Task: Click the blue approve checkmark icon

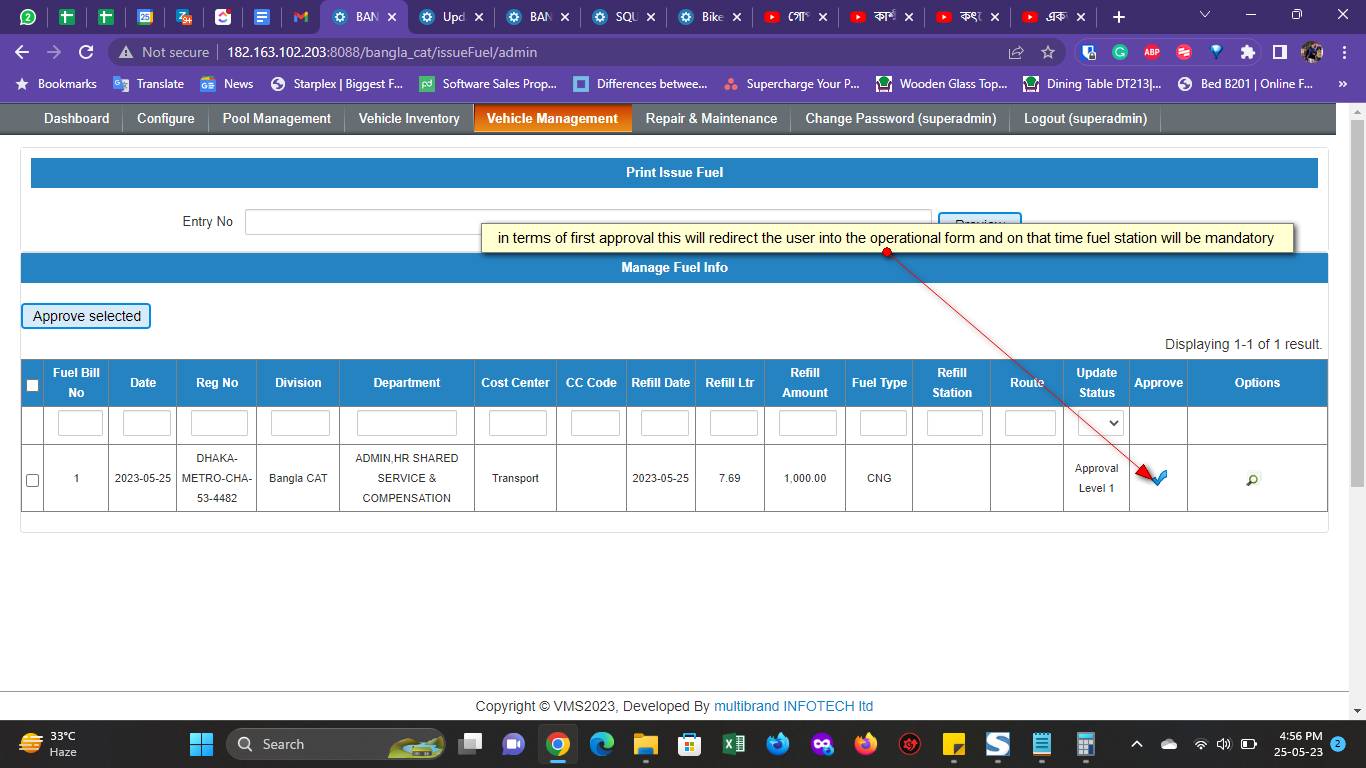Action: coord(1159,478)
